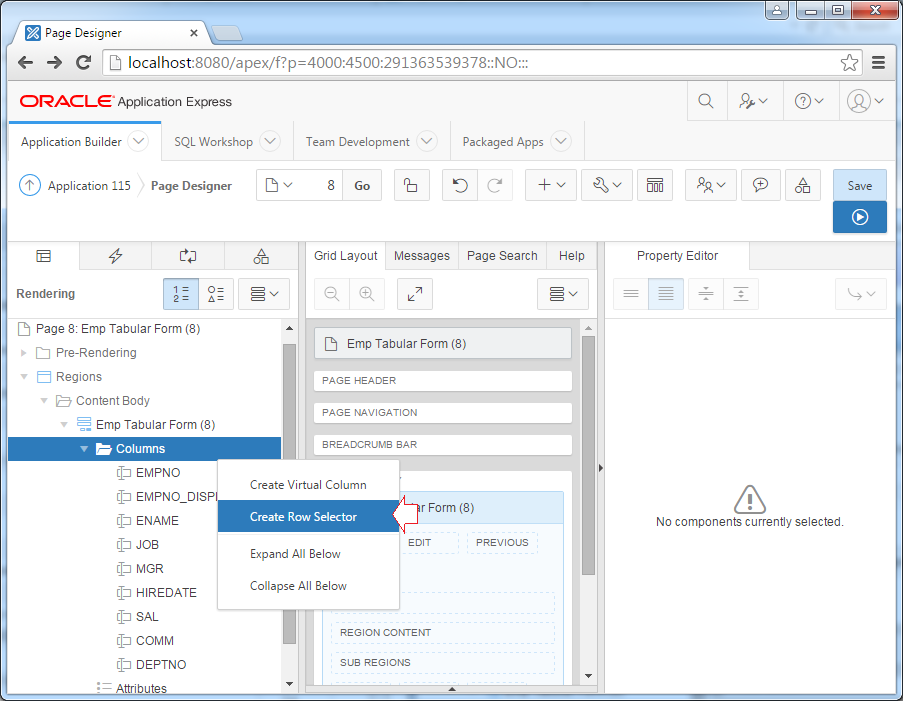Open the Chrome hamburger menu
Image resolution: width=903 pixels, height=701 pixels.
tap(878, 62)
